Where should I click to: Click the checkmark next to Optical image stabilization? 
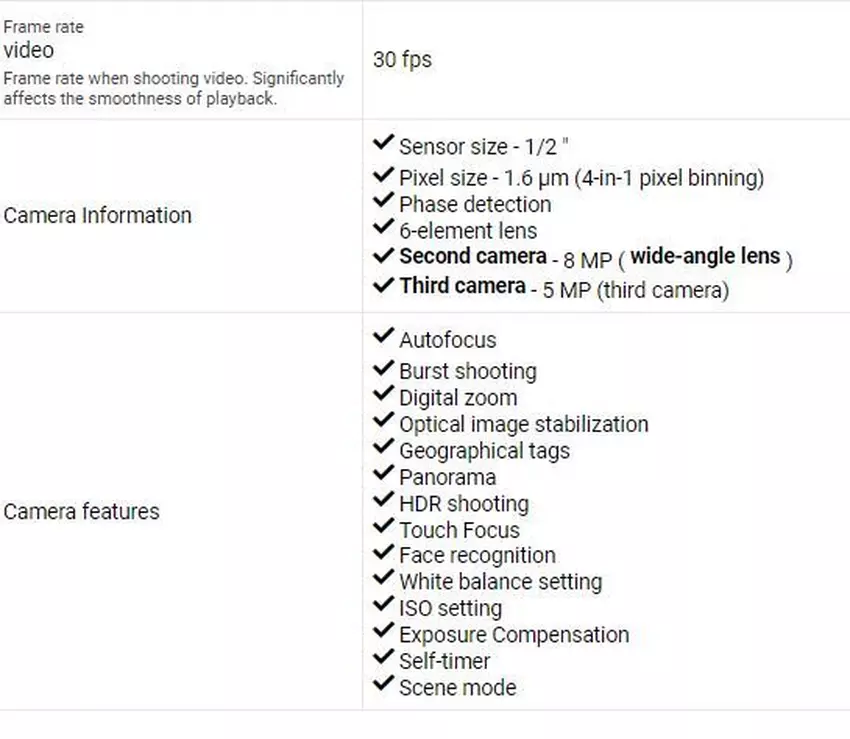(x=383, y=422)
